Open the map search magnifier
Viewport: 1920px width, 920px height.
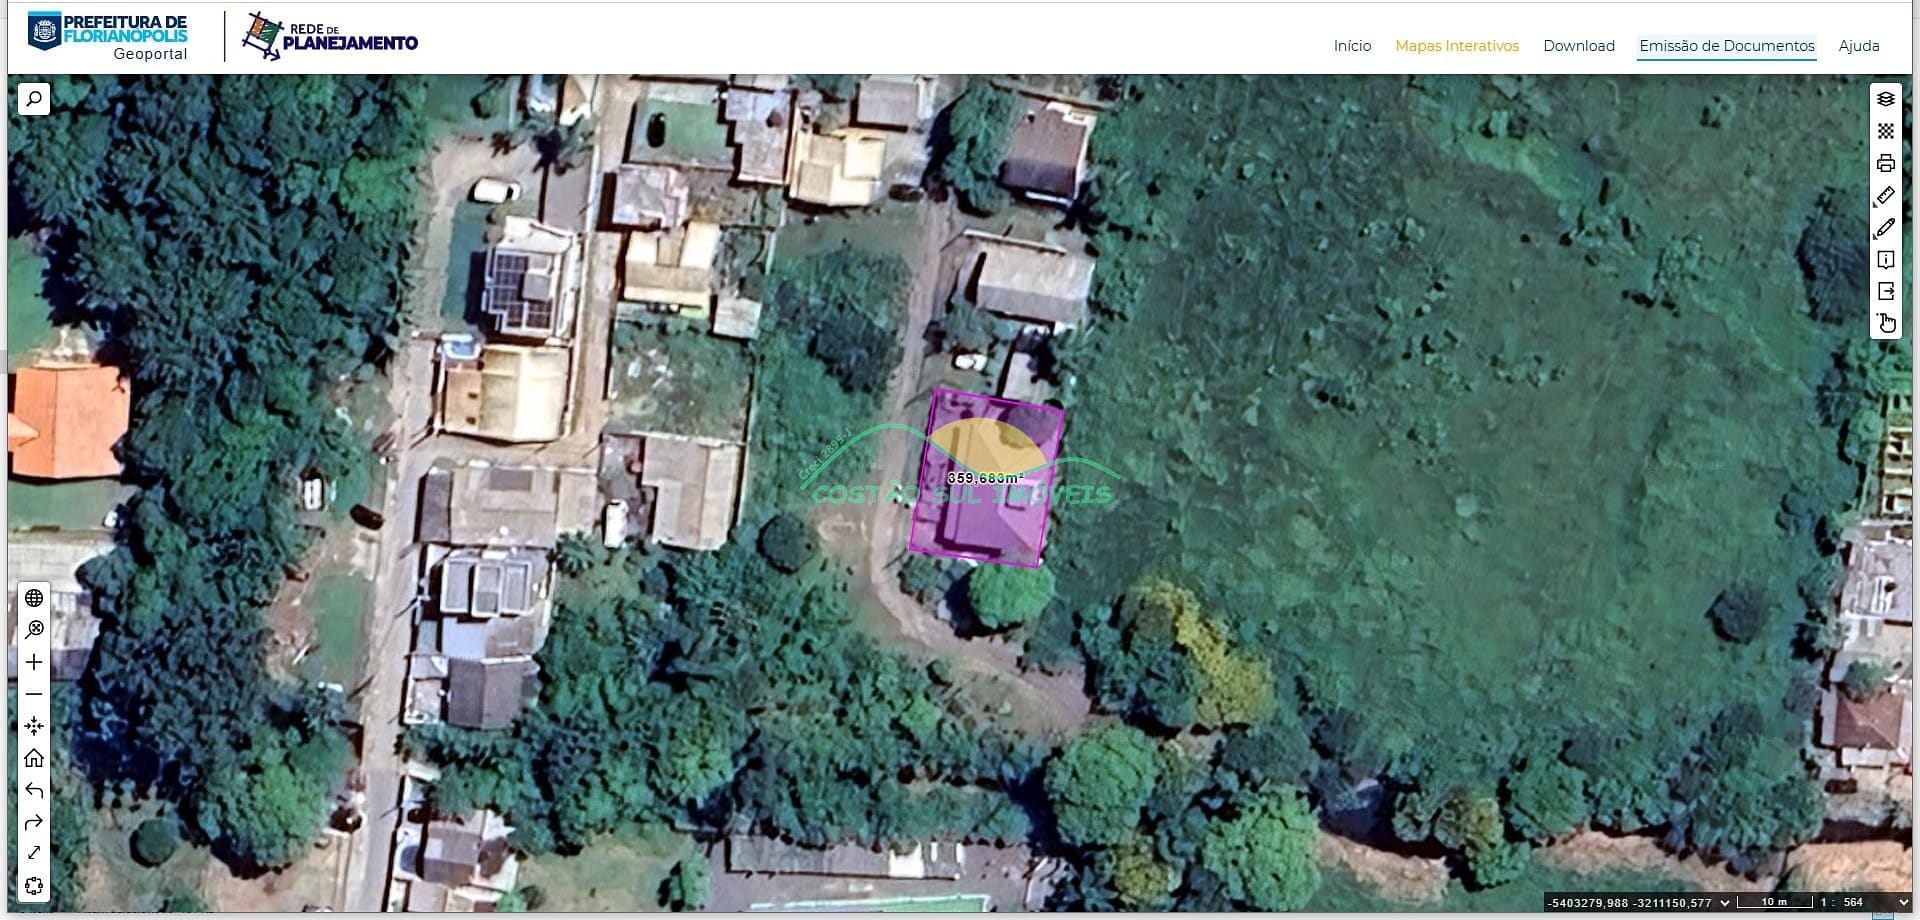tap(34, 99)
